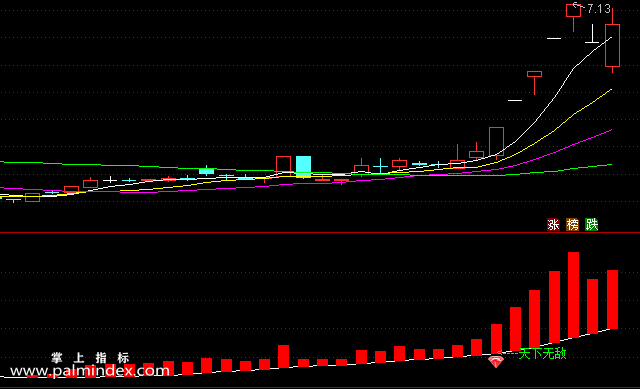This screenshot has height=389, width=640.
Task: Click the green long-term average line end
Action: (611, 164)
